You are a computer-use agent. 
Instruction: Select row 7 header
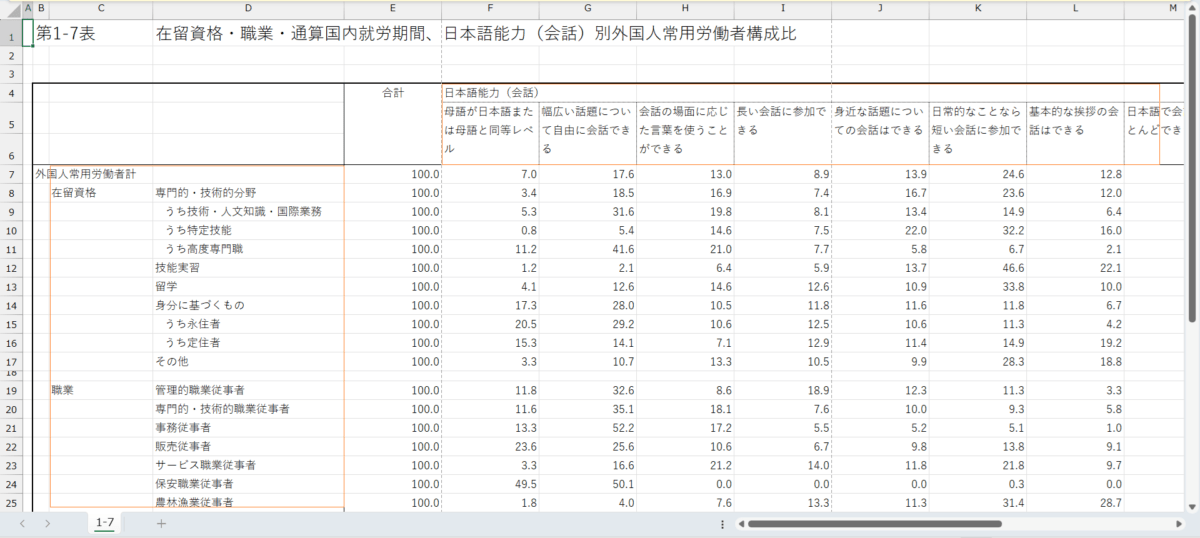click(11, 174)
